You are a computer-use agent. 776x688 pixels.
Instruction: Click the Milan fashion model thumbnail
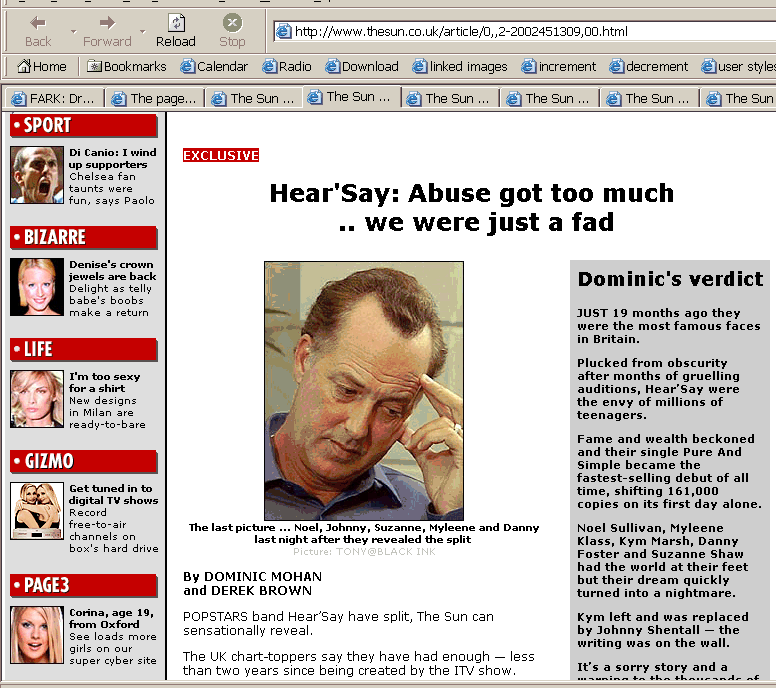pyautogui.click(x=37, y=398)
